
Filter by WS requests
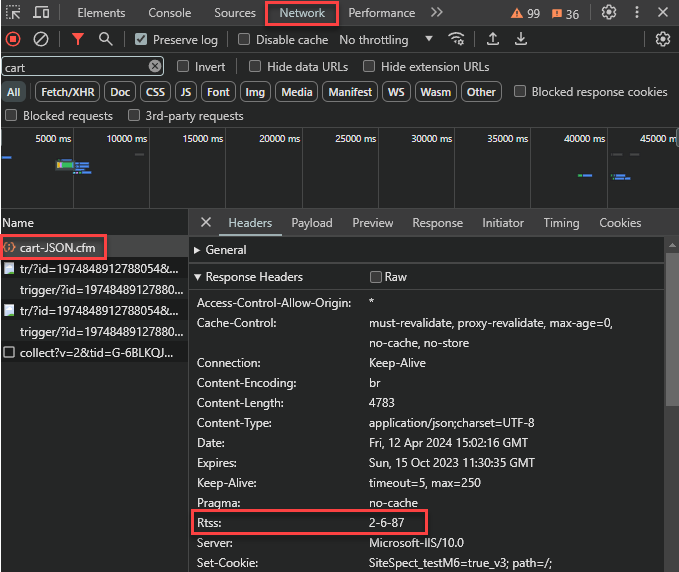click(x=396, y=92)
